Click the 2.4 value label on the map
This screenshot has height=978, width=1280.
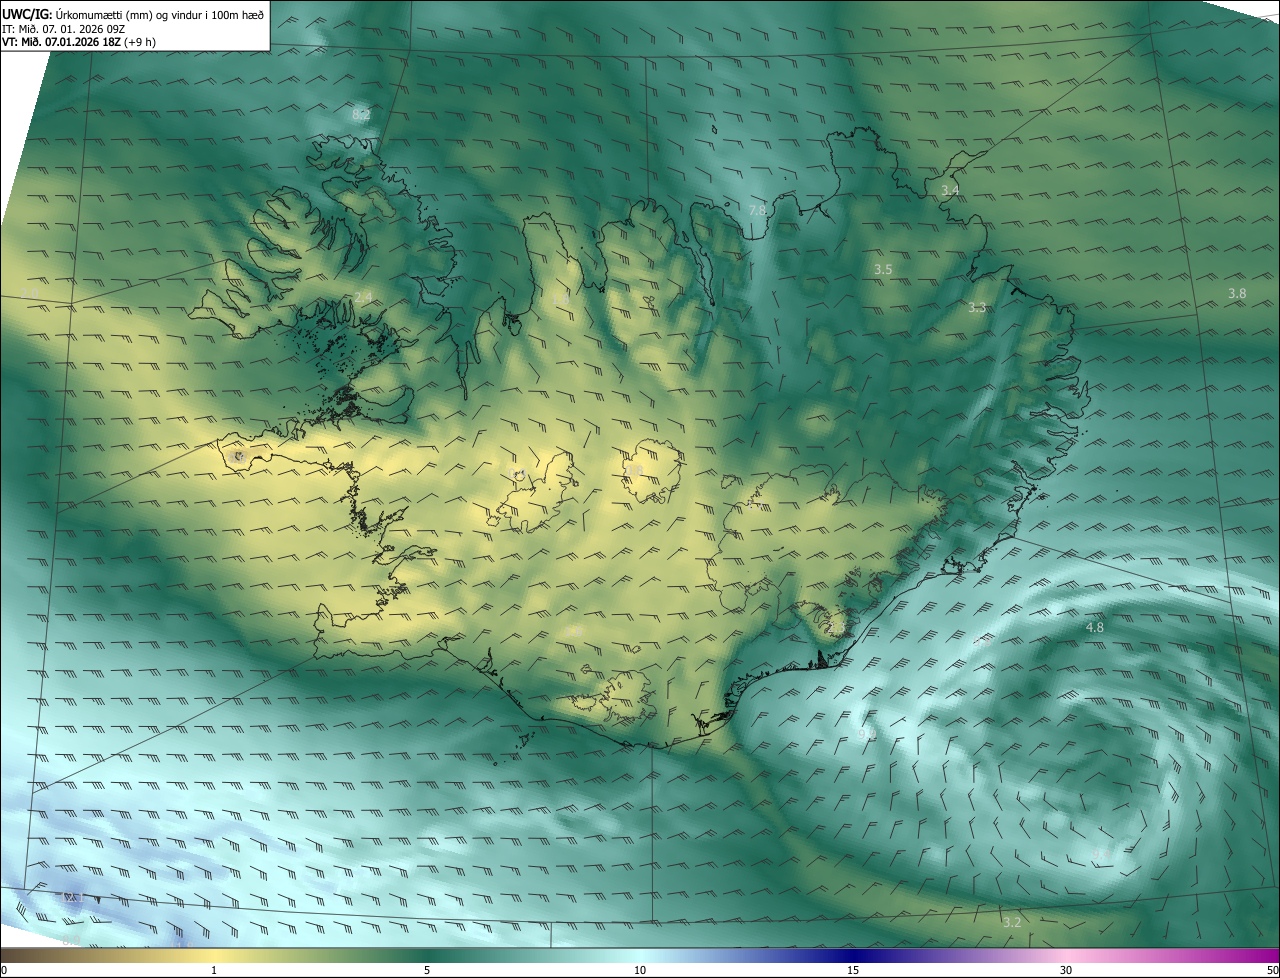click(363, 298)
